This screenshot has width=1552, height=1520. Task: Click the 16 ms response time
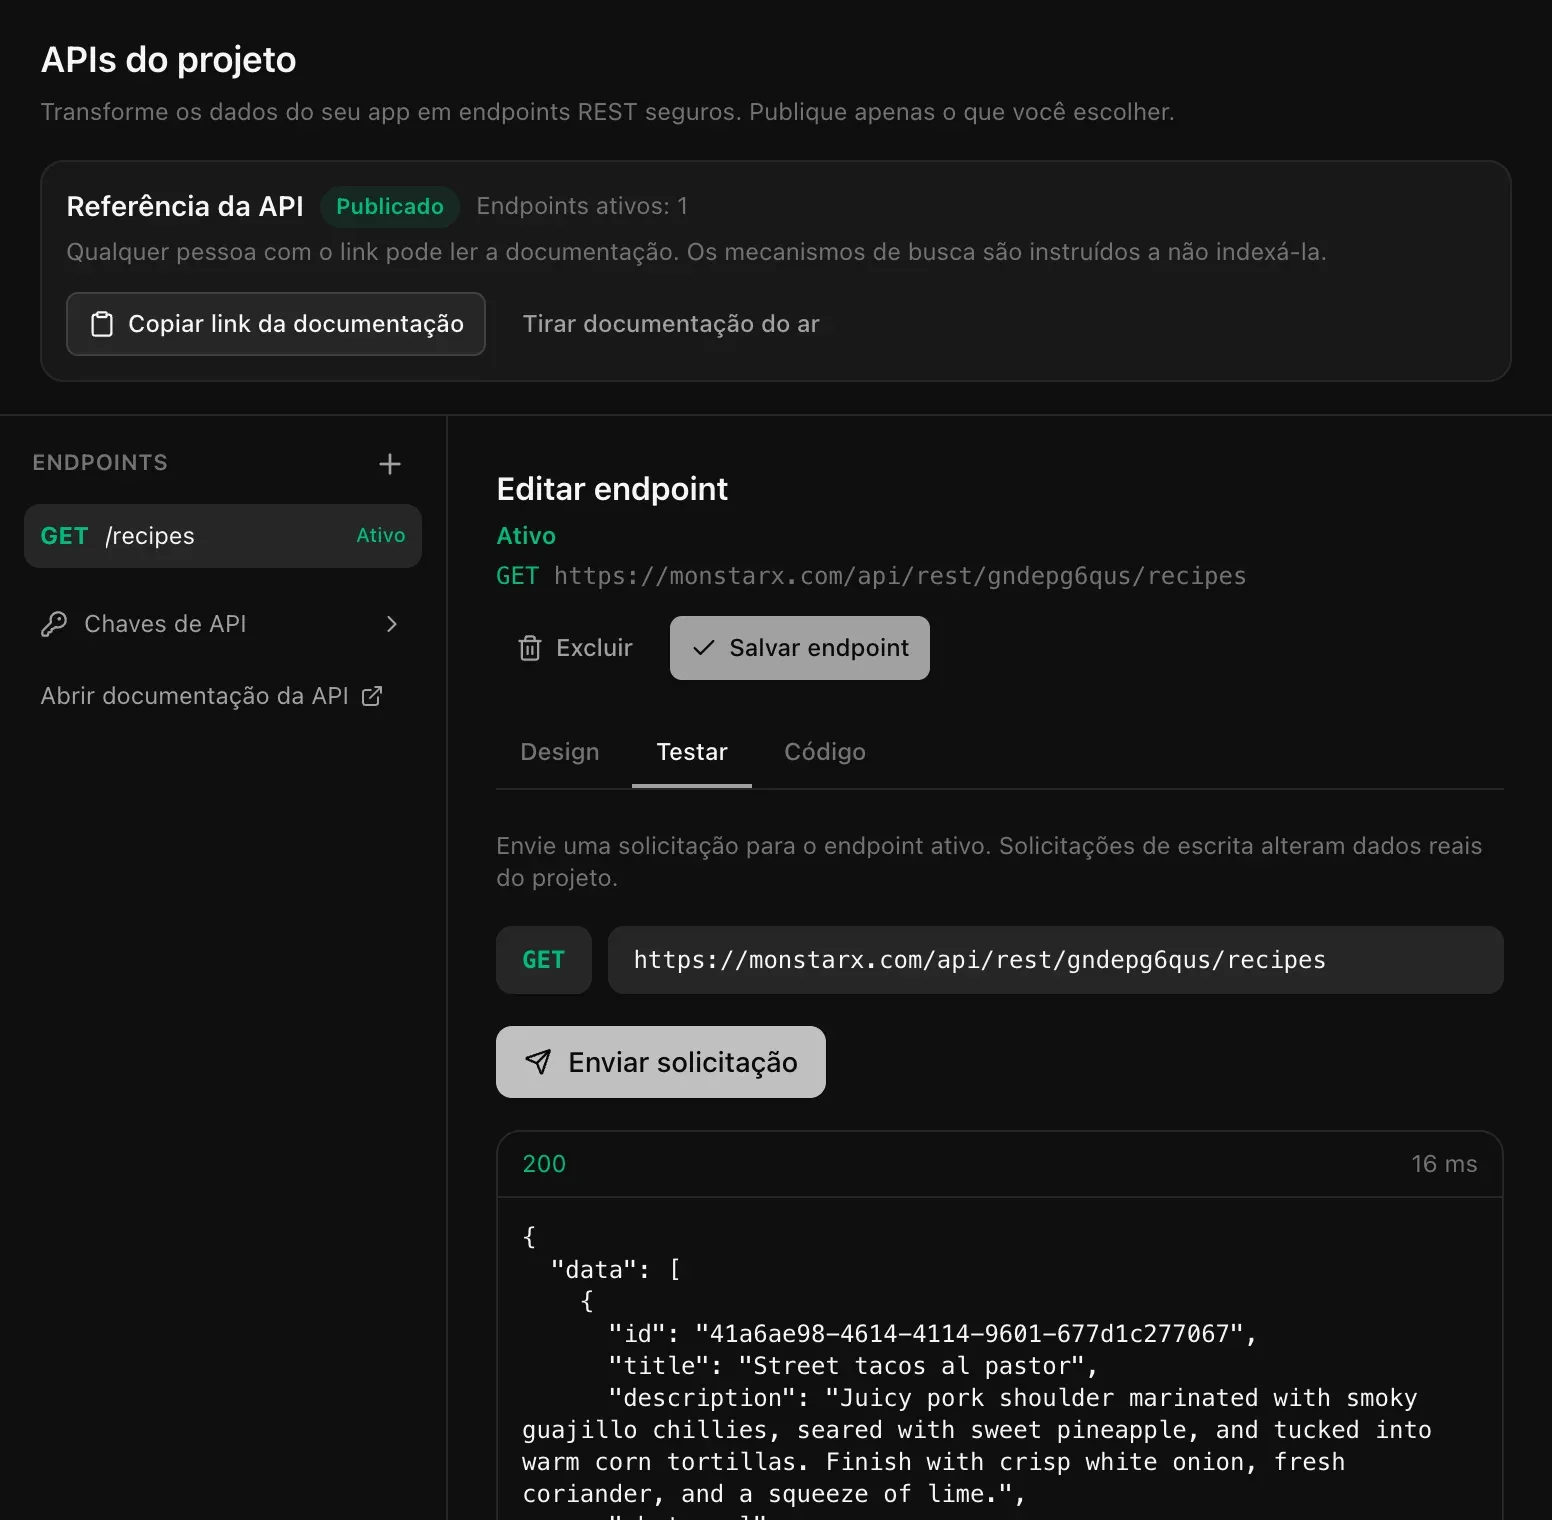[x=1444, y=1164]
